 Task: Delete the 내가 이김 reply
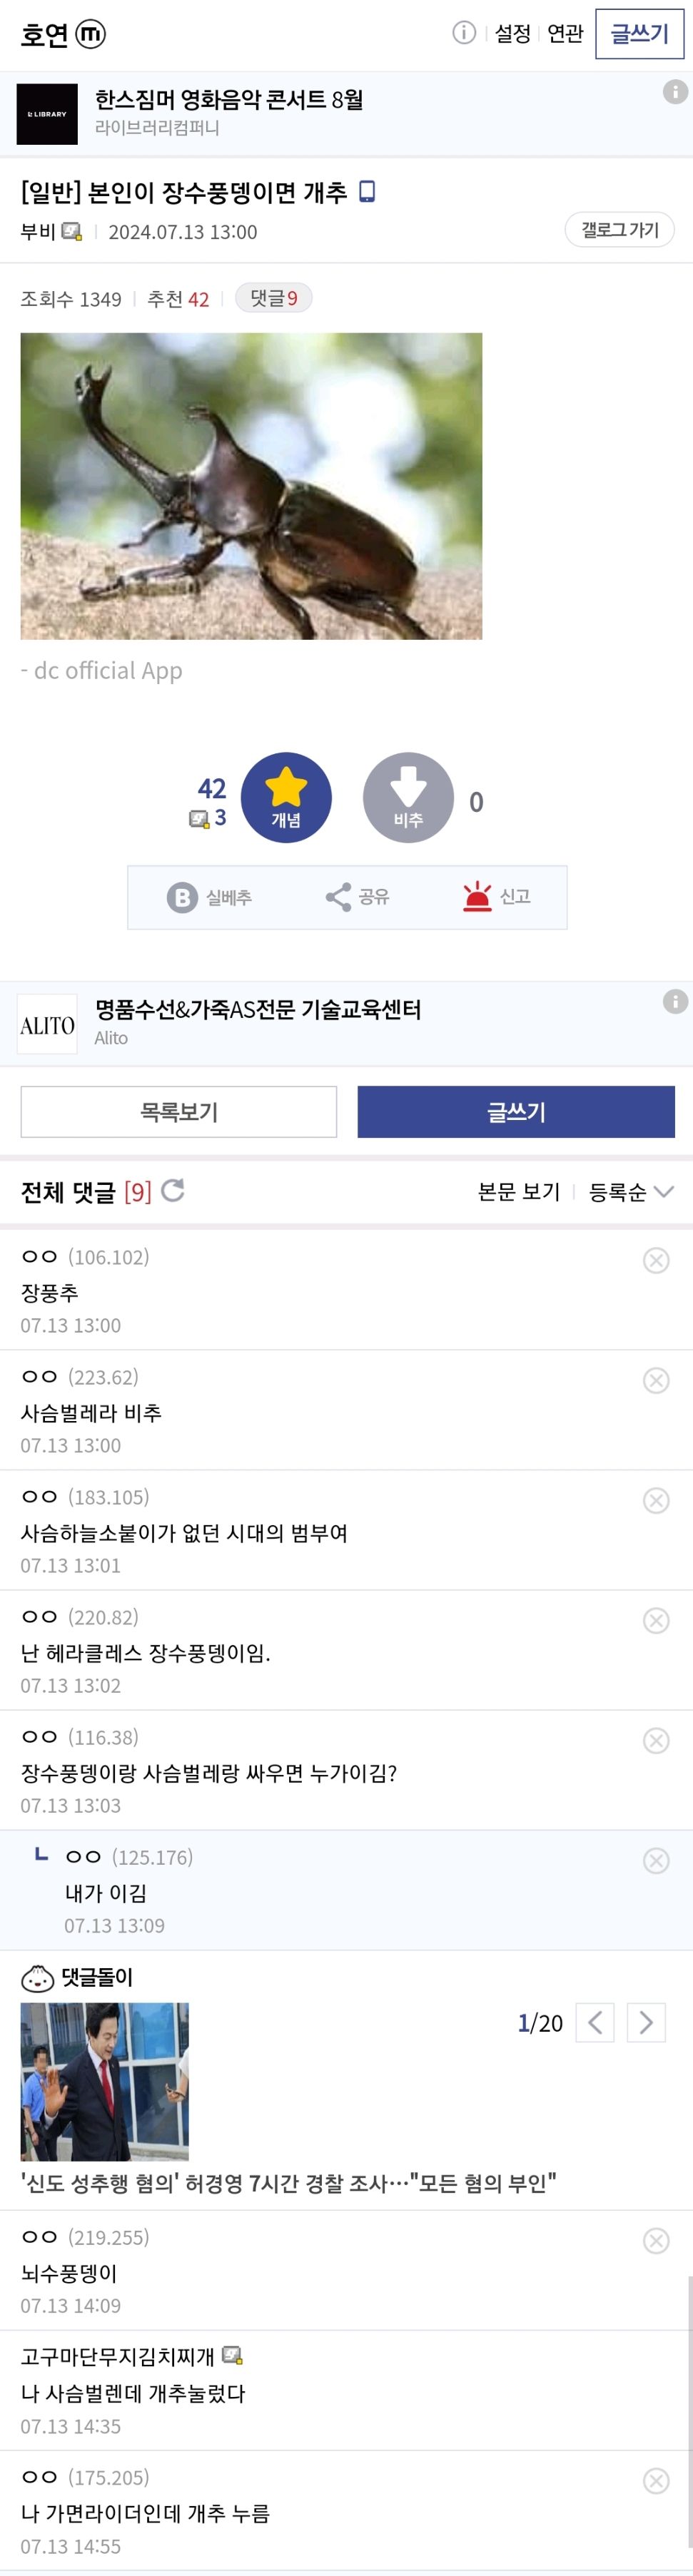click(x=656, y=1860)
